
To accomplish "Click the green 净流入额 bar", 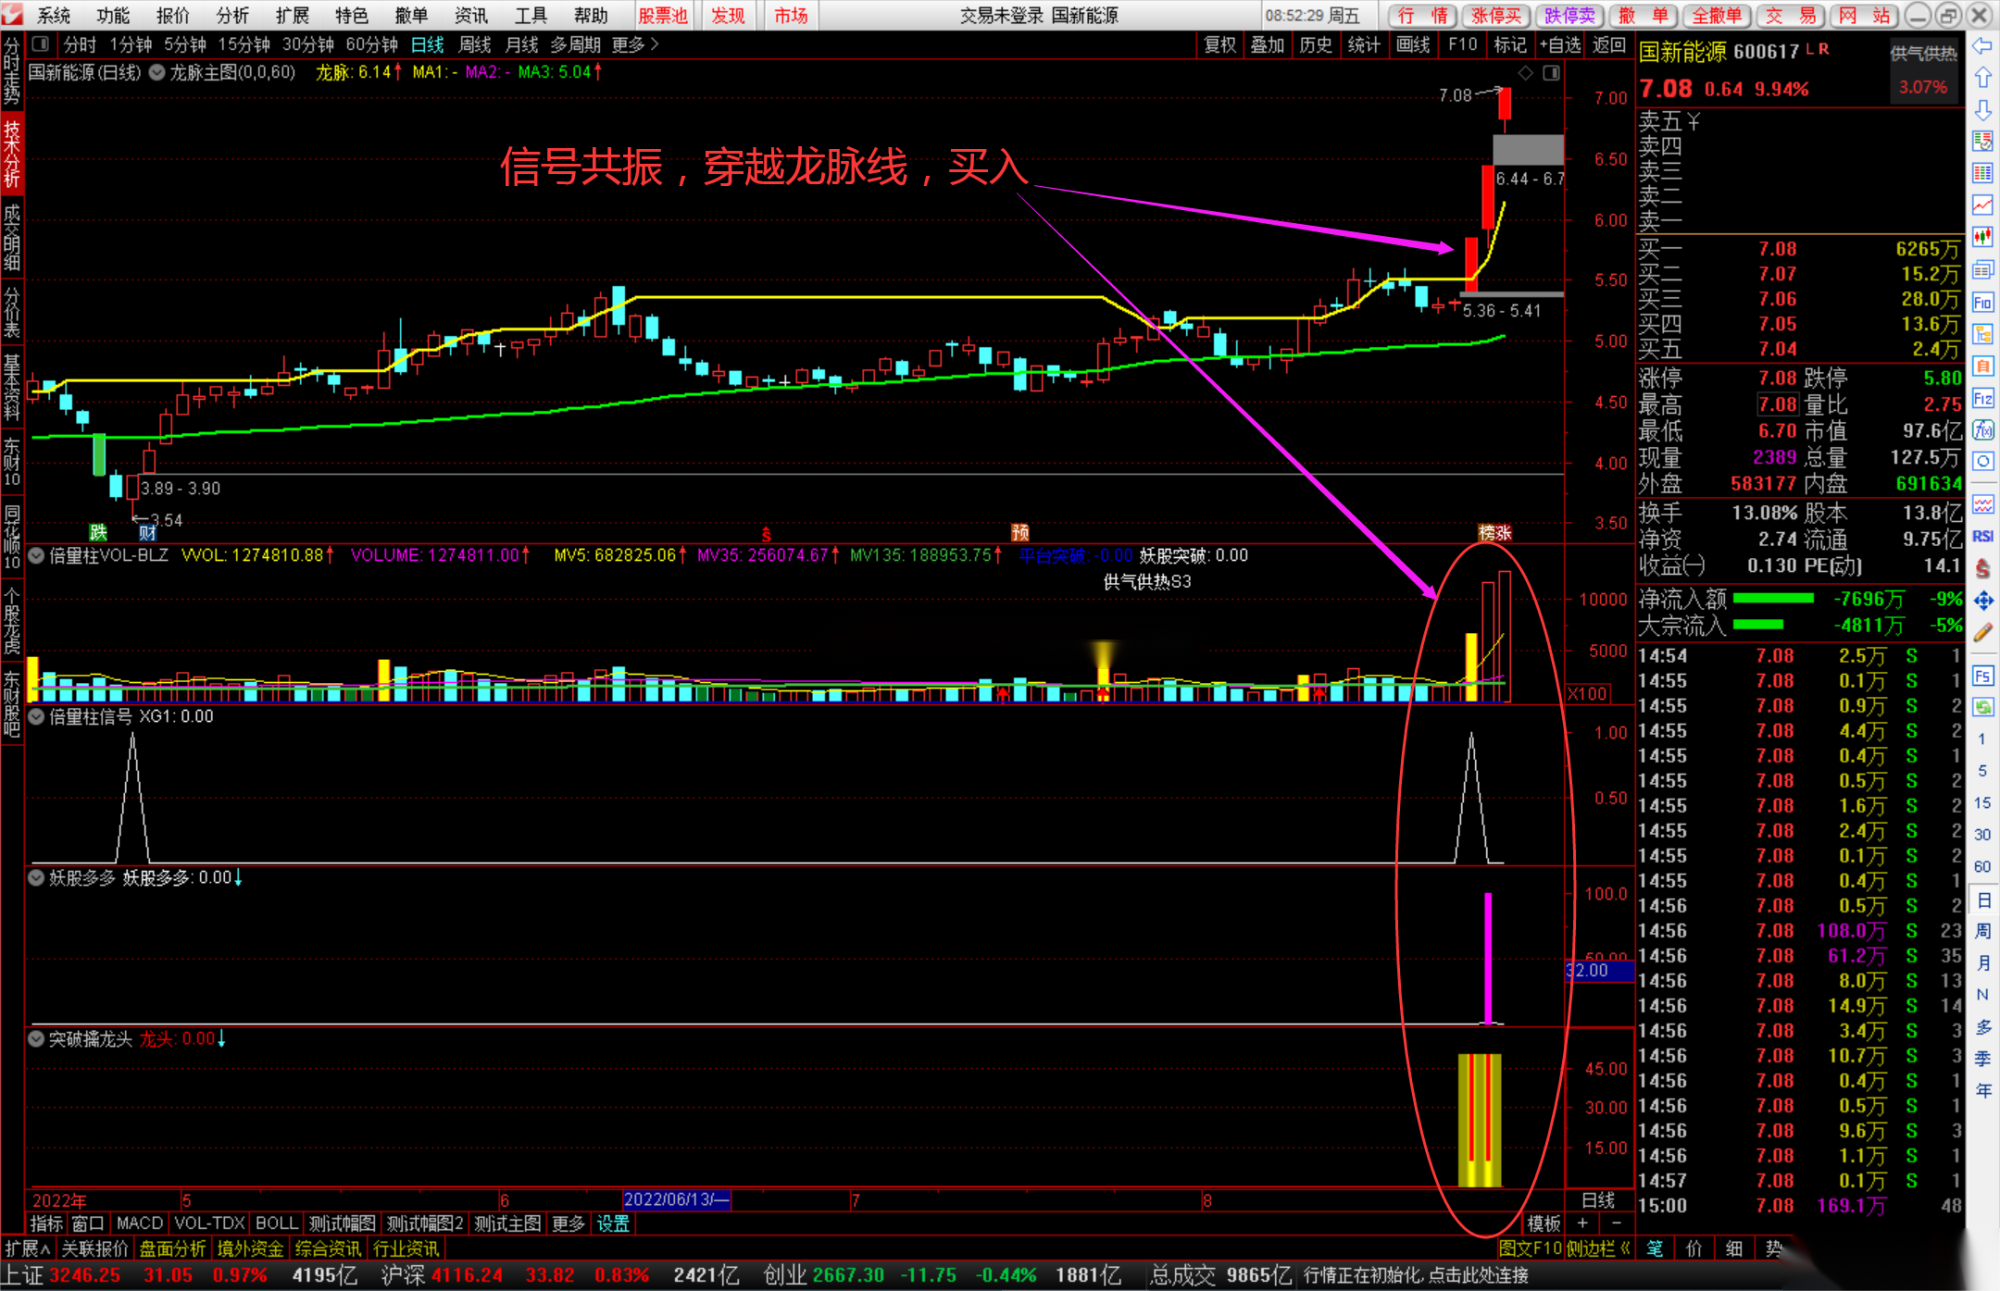I will [x=1773, y=599].
